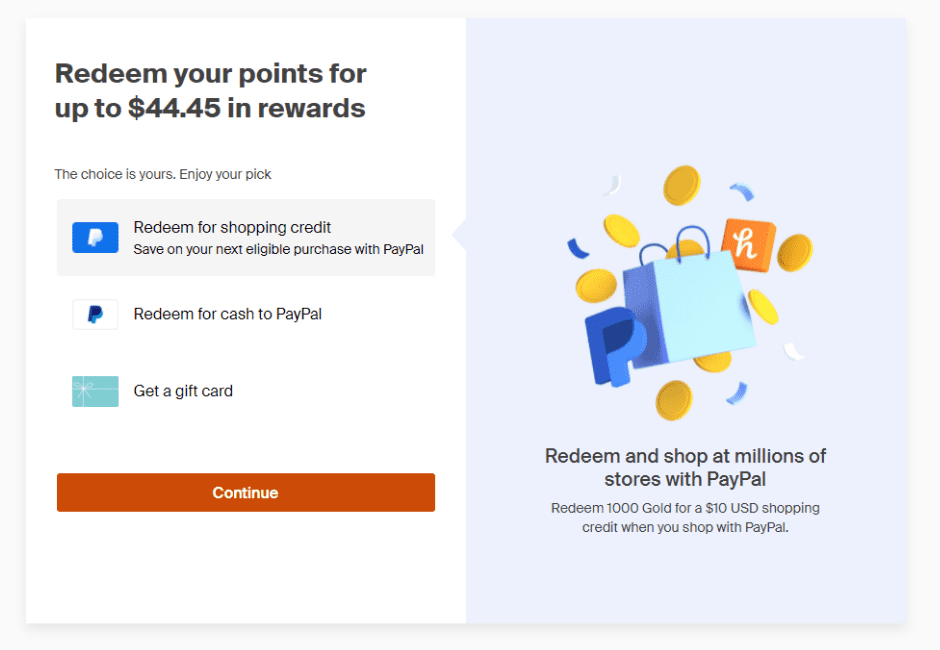Click the teal gift card icon
The height and width of the screenshot is (650, 940).
point(94,391)
